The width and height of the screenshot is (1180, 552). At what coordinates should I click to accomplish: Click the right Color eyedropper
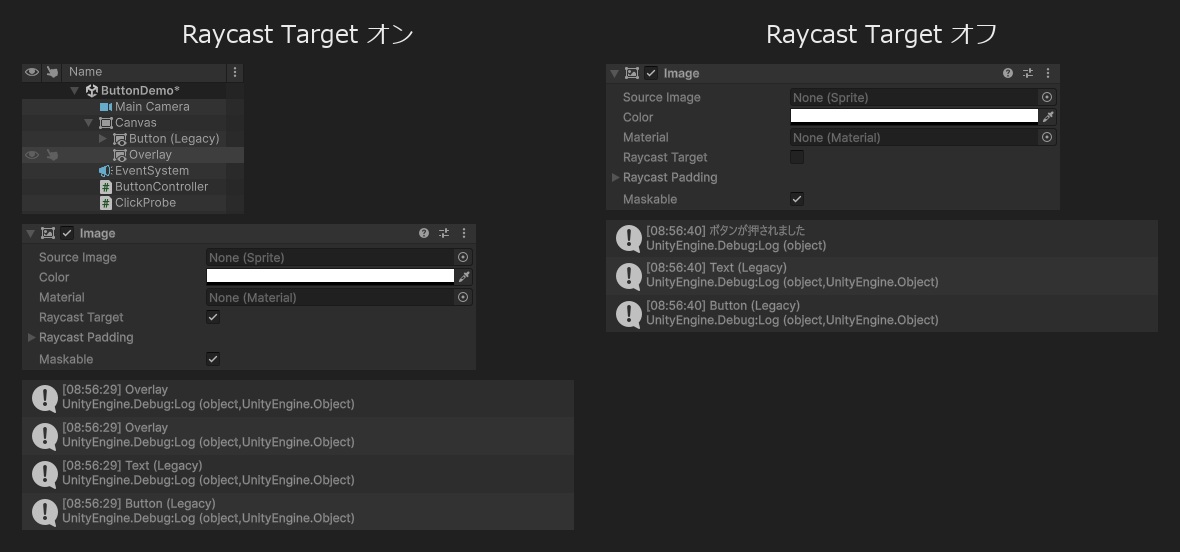click(x=1048, y=117)
